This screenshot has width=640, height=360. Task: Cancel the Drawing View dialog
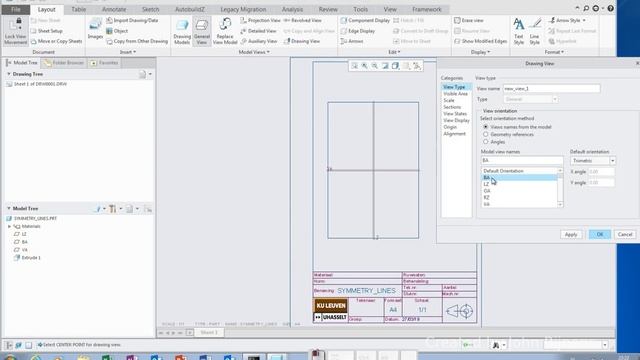625,235
